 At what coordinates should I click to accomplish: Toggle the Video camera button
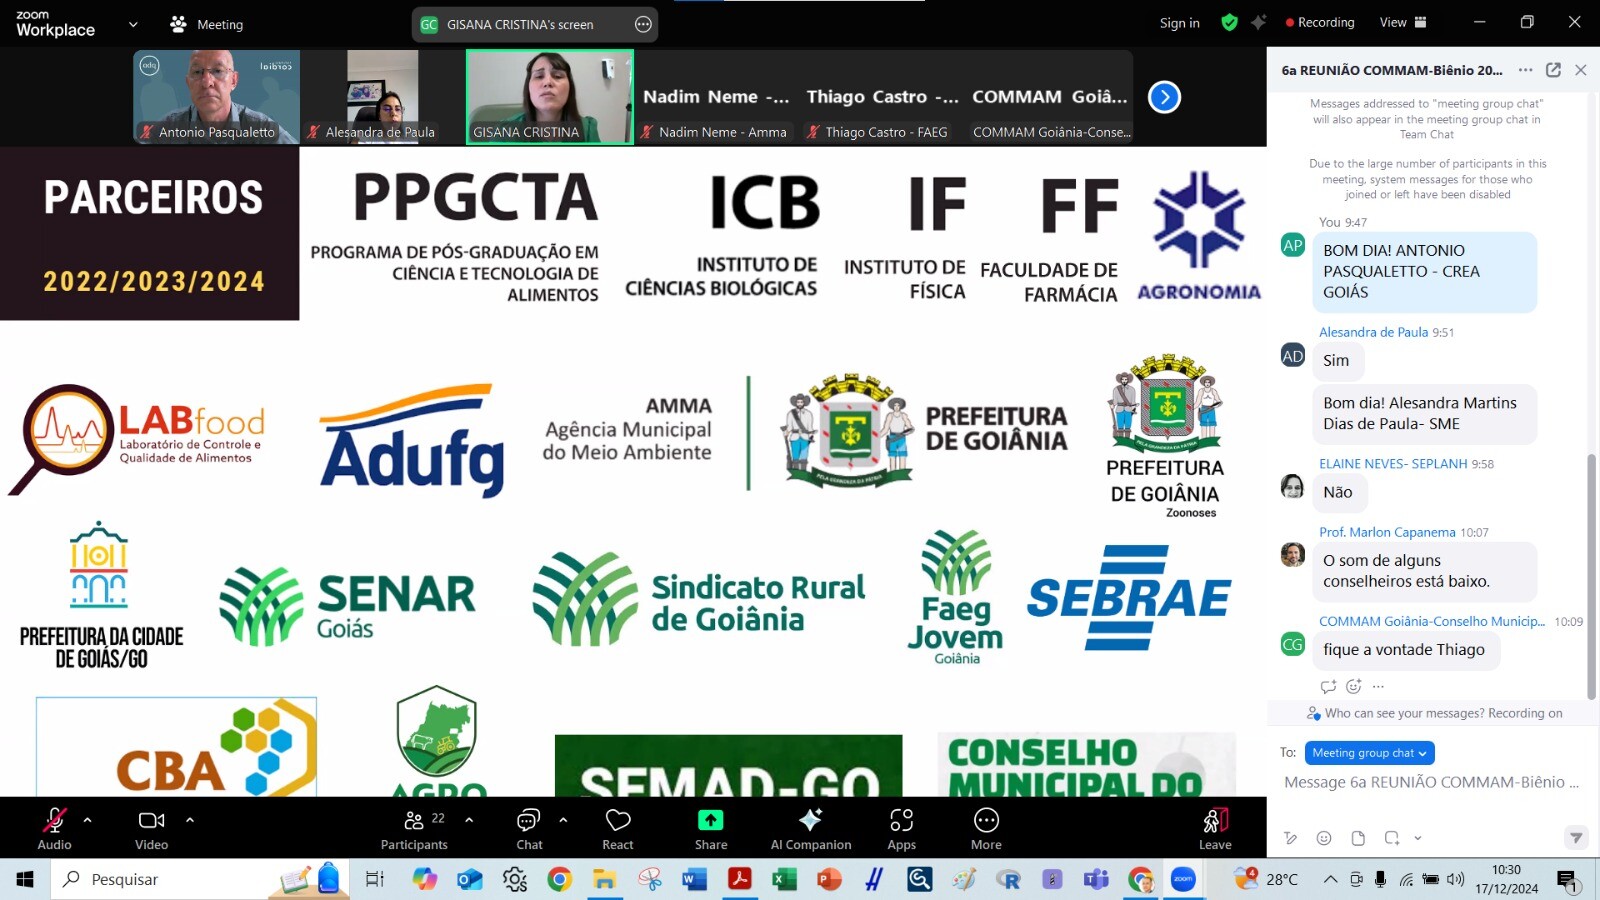tap(151, 829)
